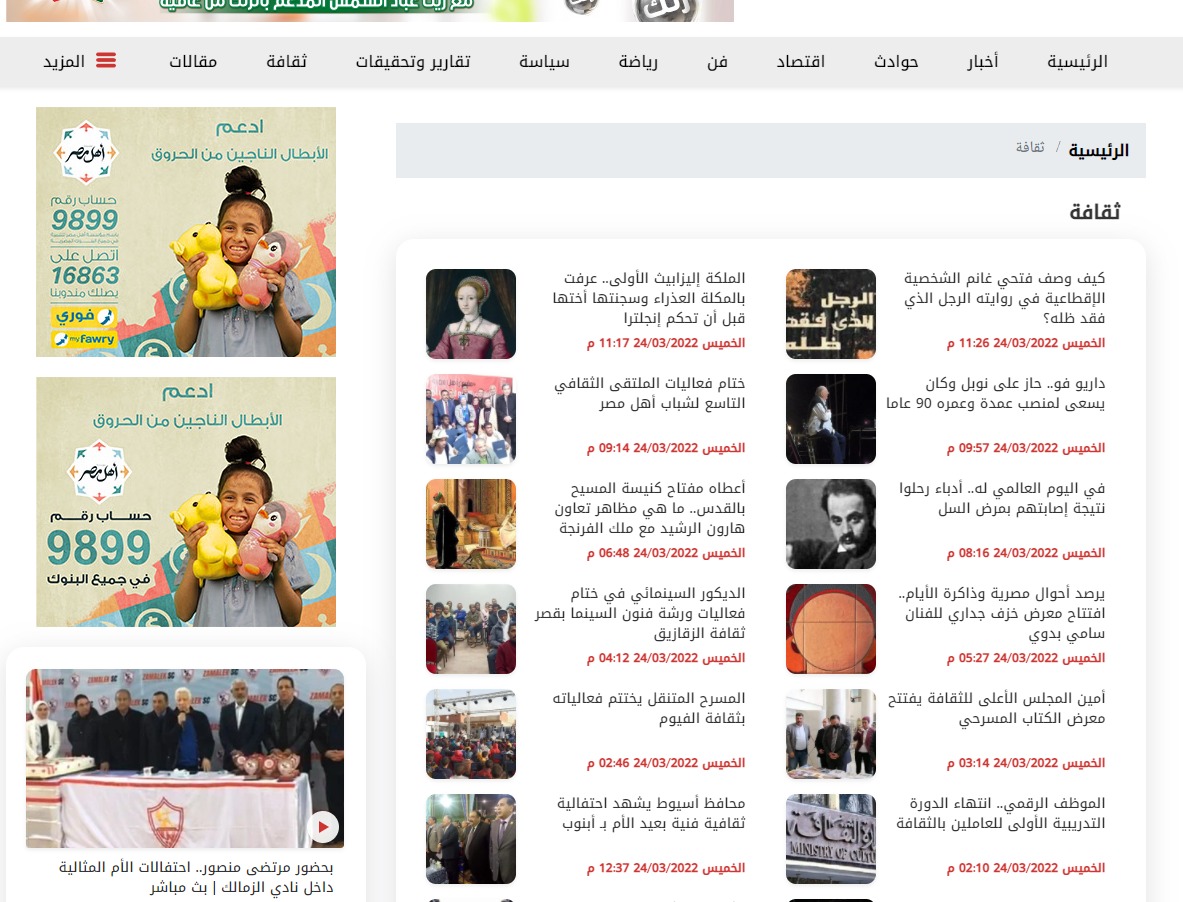Open the ceramic mural exhibition thumbnail
The image size is (1183, 902).
tap(830, 629)
